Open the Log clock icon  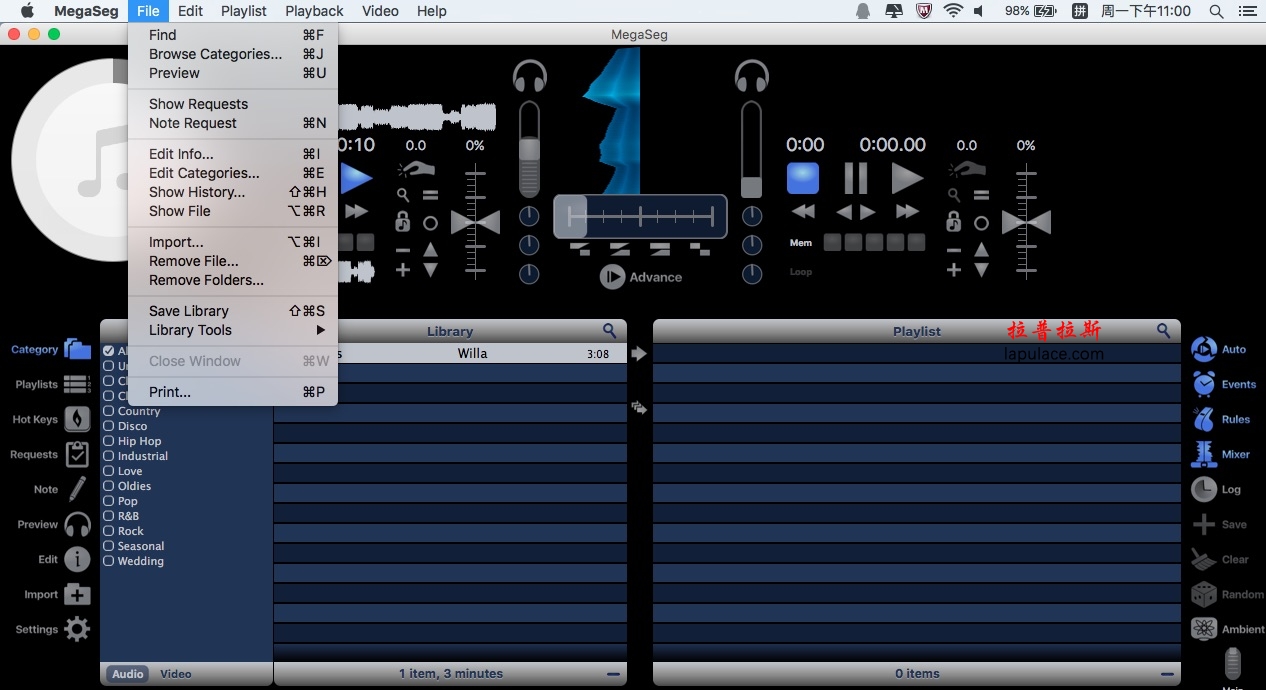pos(1204,489)
